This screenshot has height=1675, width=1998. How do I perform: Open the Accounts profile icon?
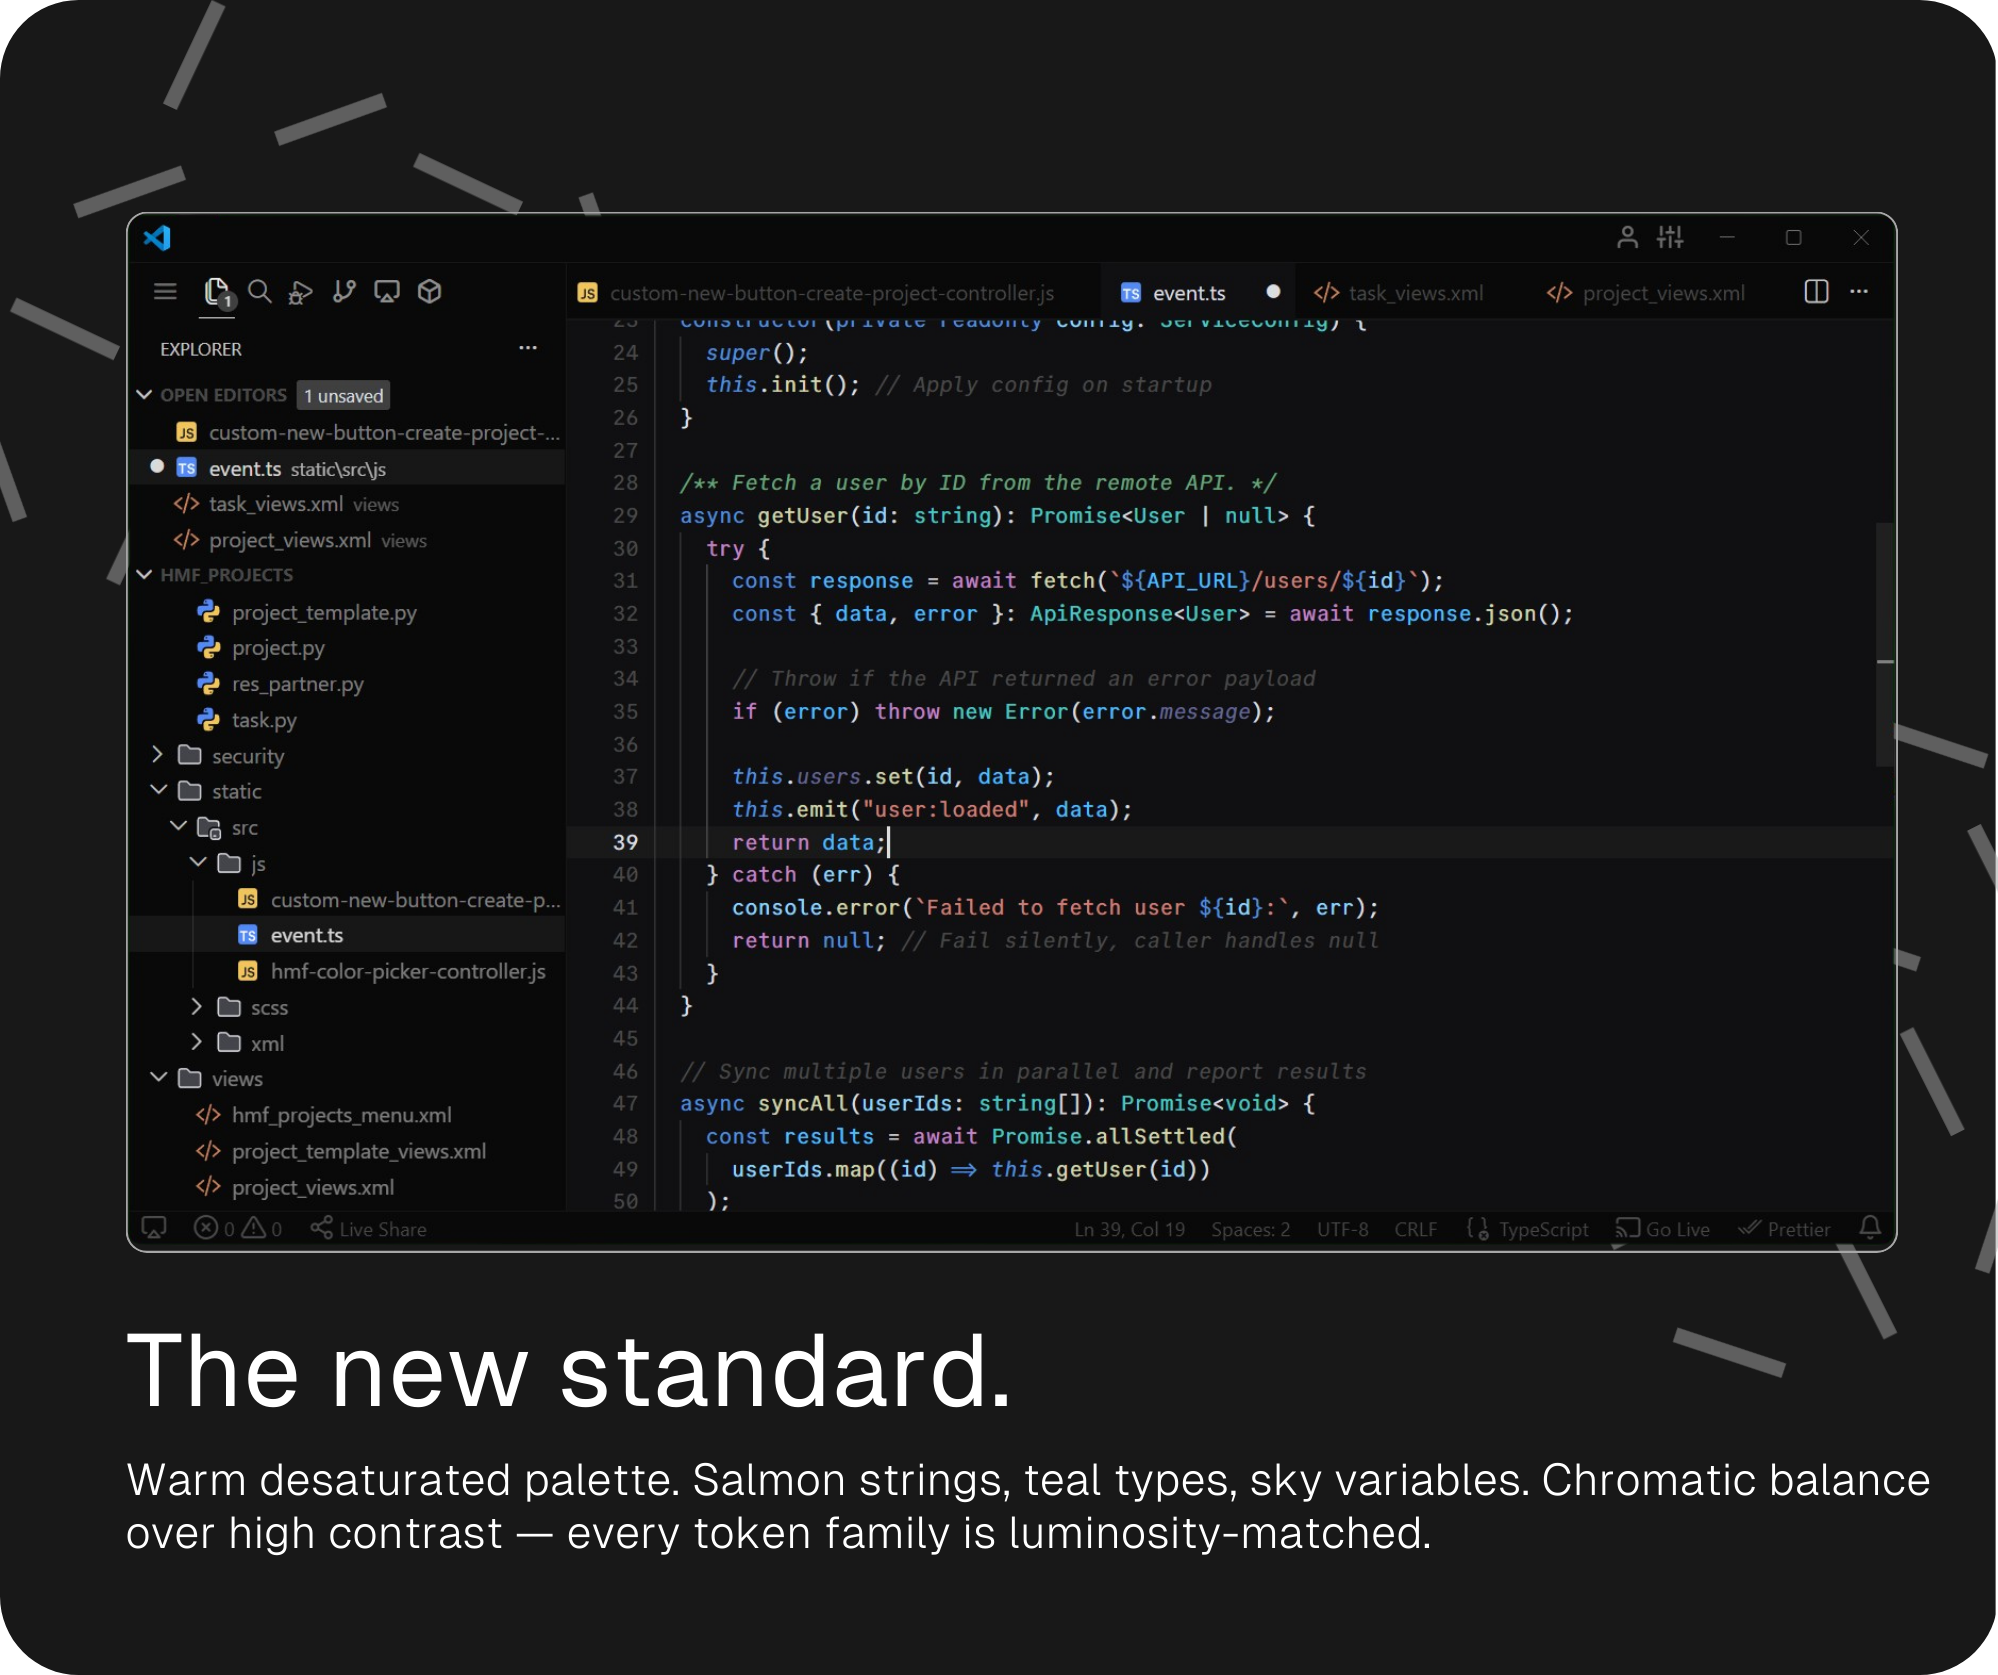pos(1627,237)
